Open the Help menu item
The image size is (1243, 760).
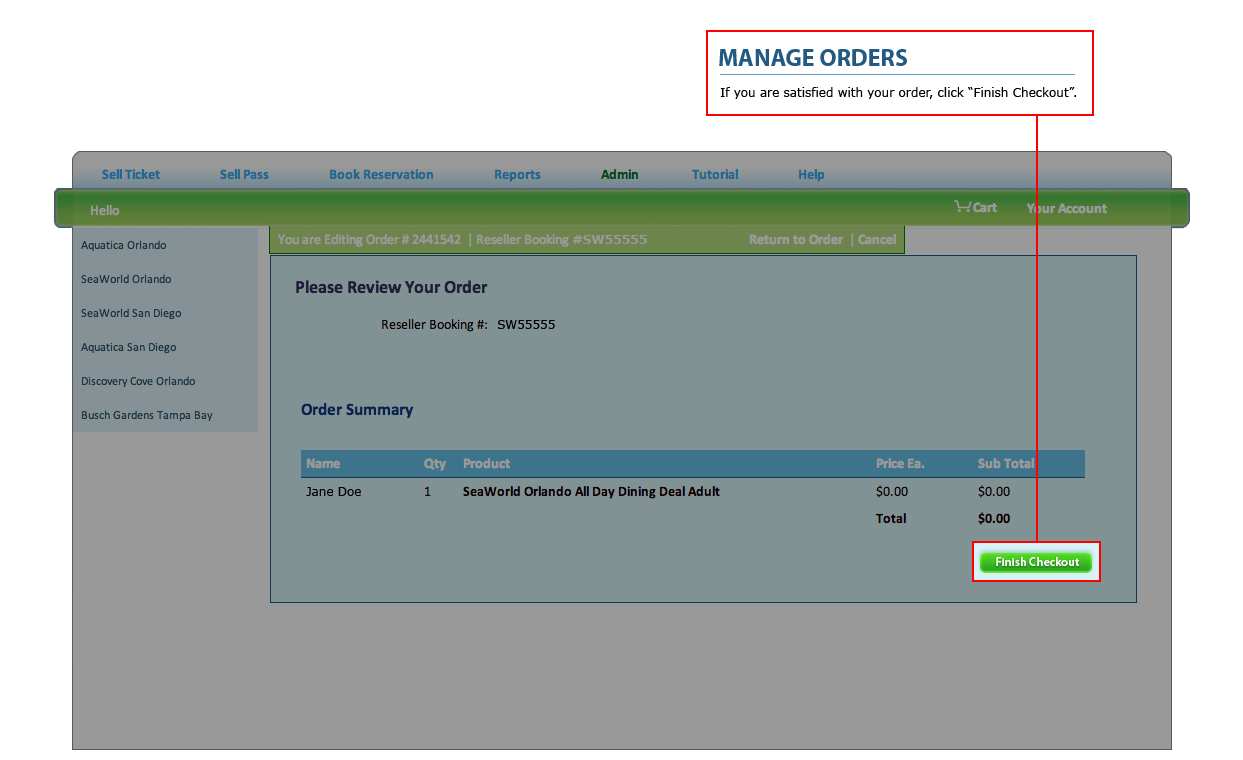(811, 174)
